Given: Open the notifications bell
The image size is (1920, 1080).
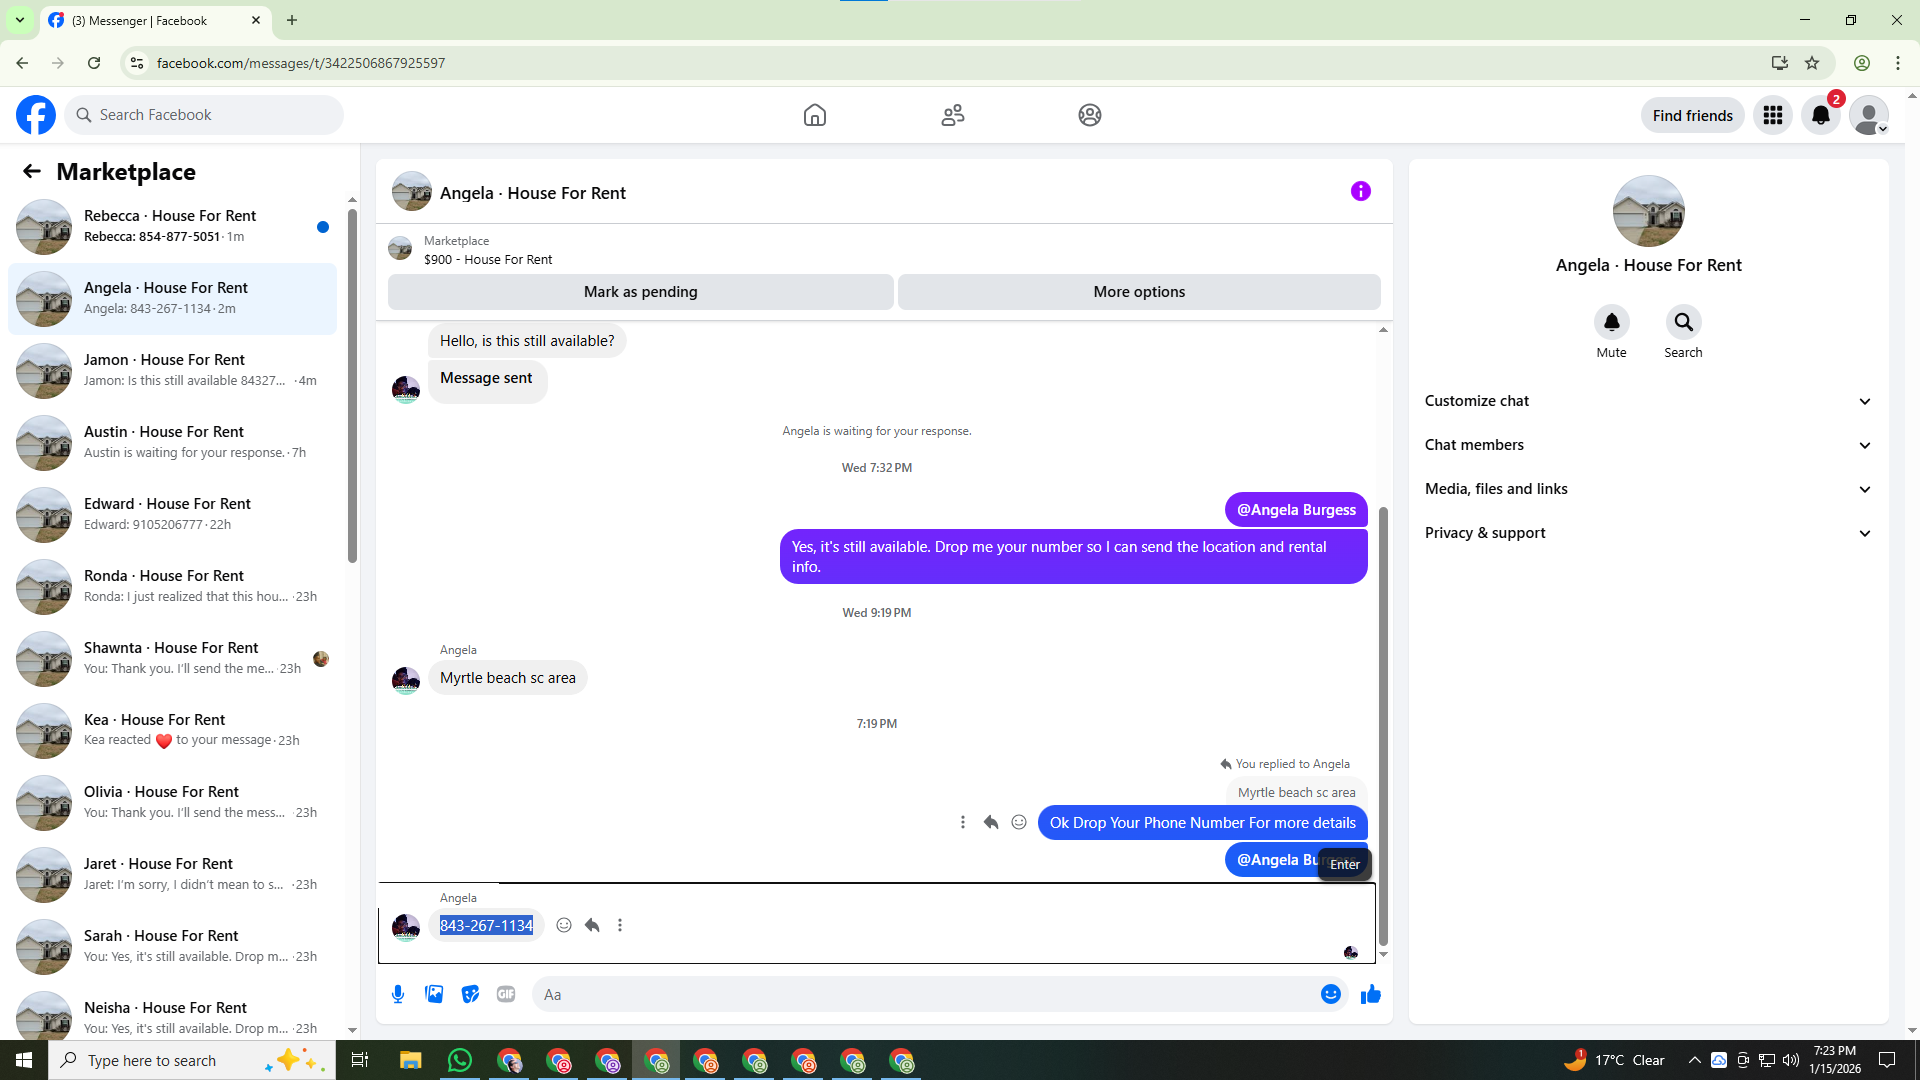Looking at the screenshot, I should pos(1820,115).
